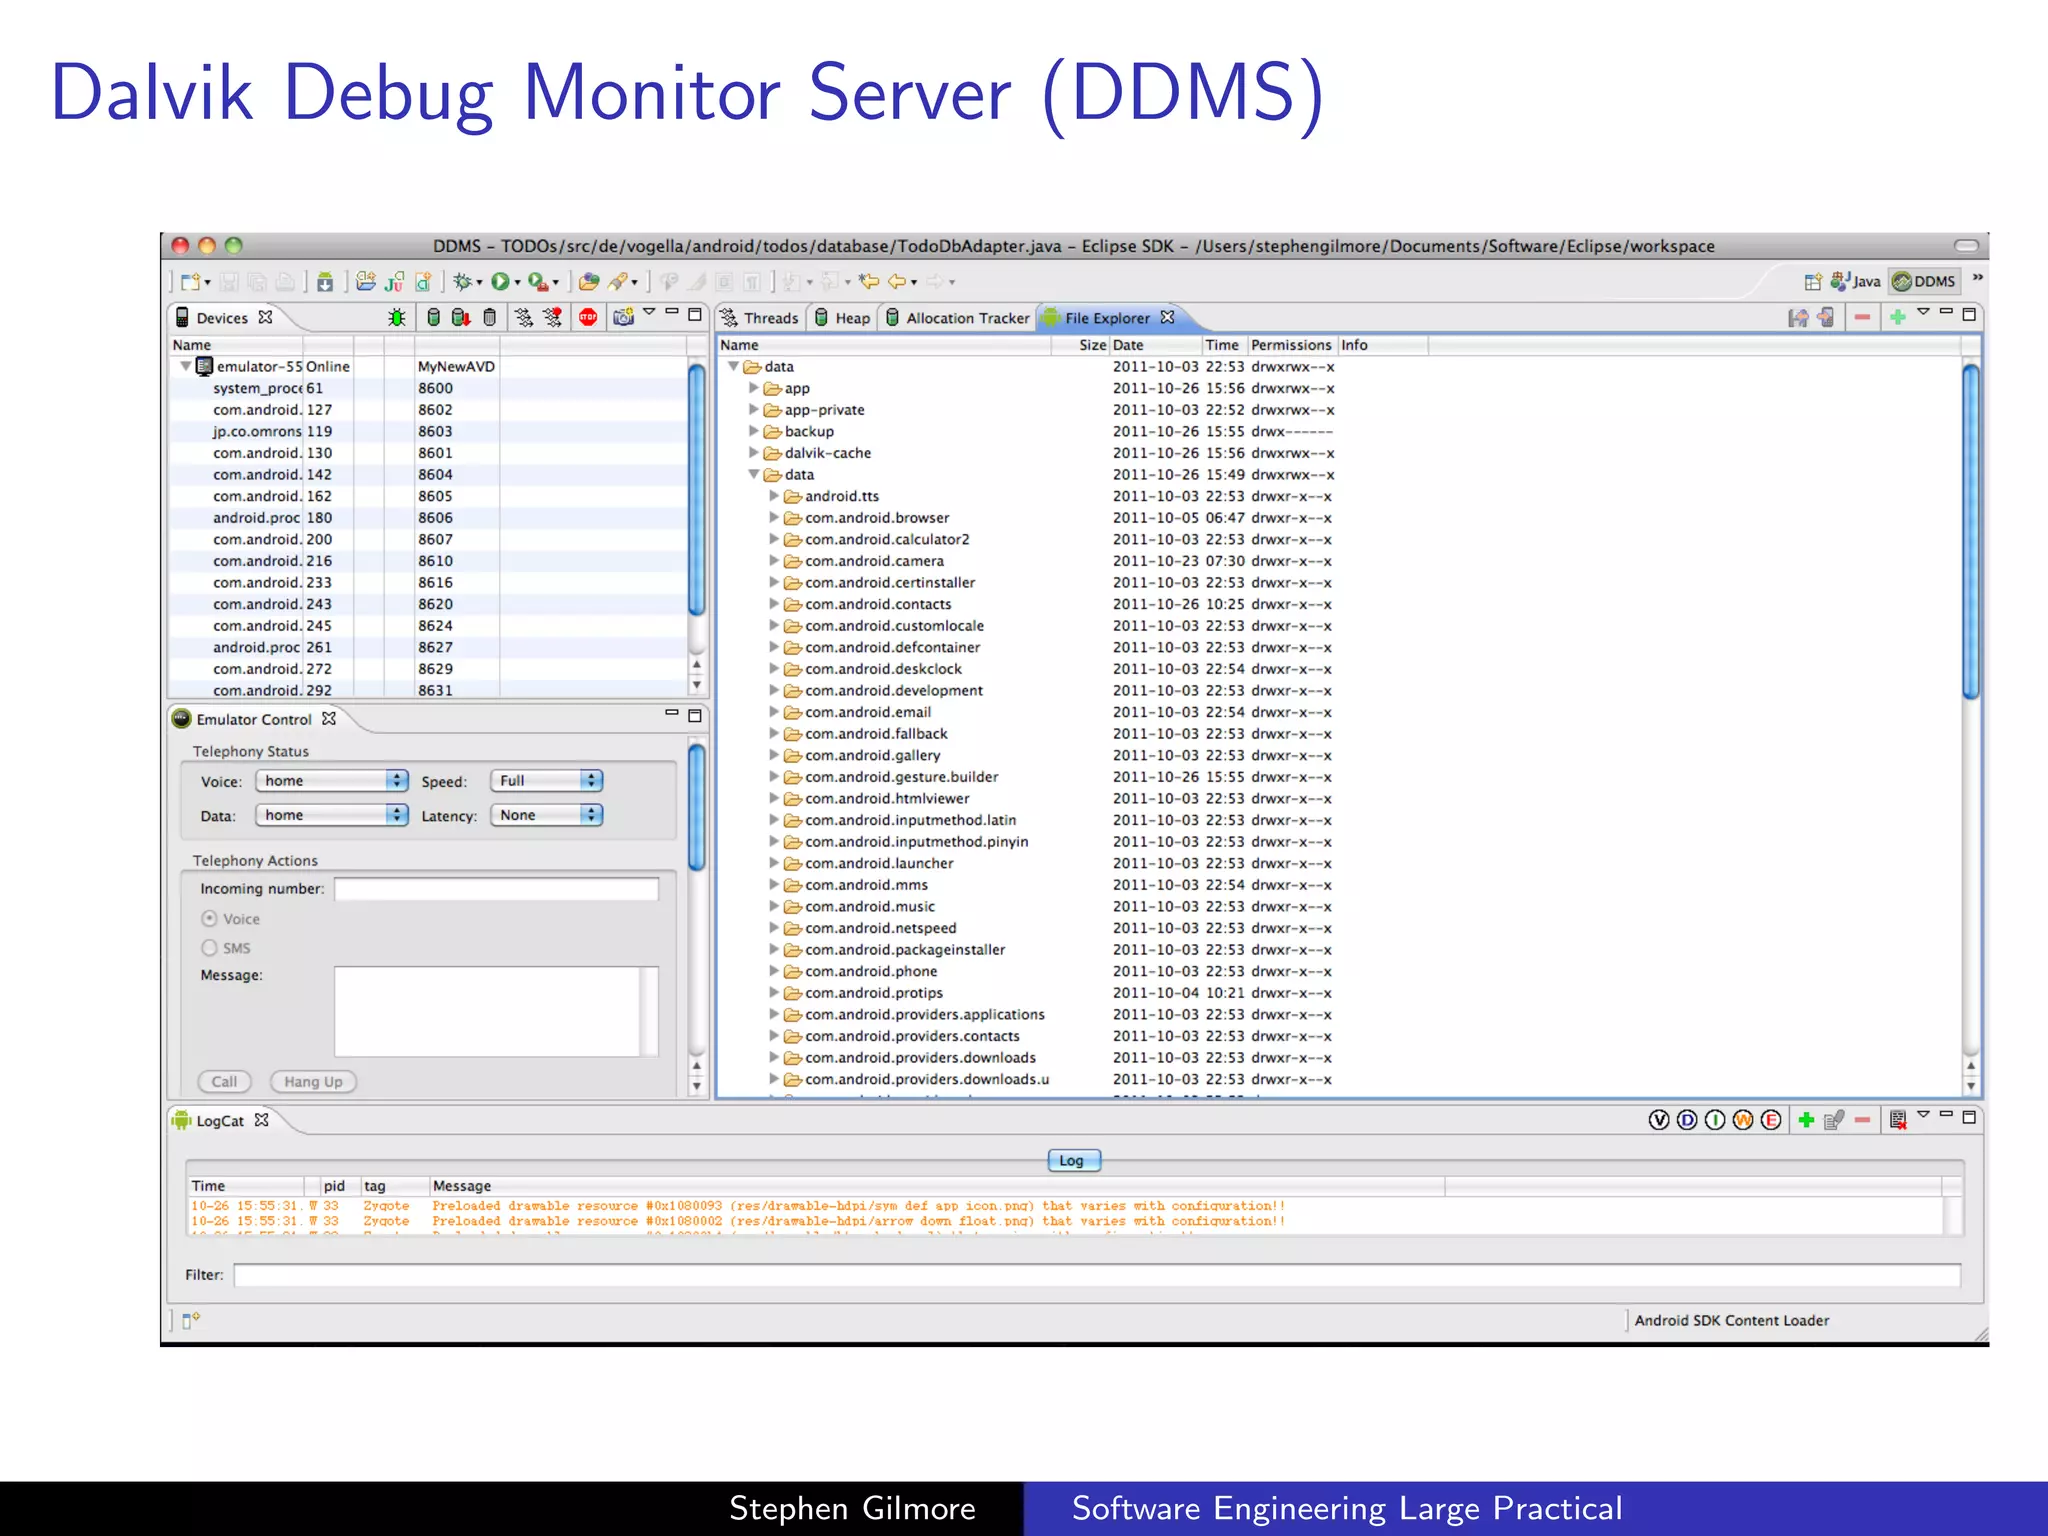
Task: Open the Data telephony status dropdown
Action: pos(332,815)
